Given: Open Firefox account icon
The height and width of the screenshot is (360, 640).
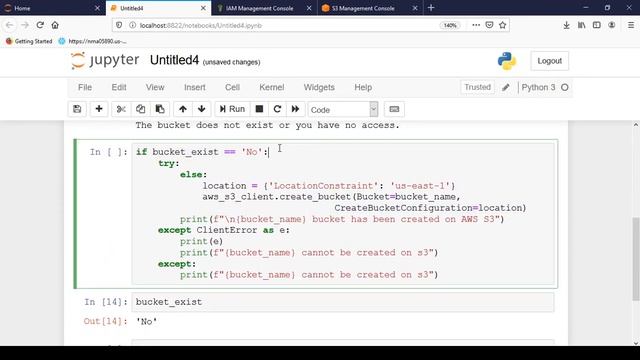Looking at the screenshot, I should [612, 25].
